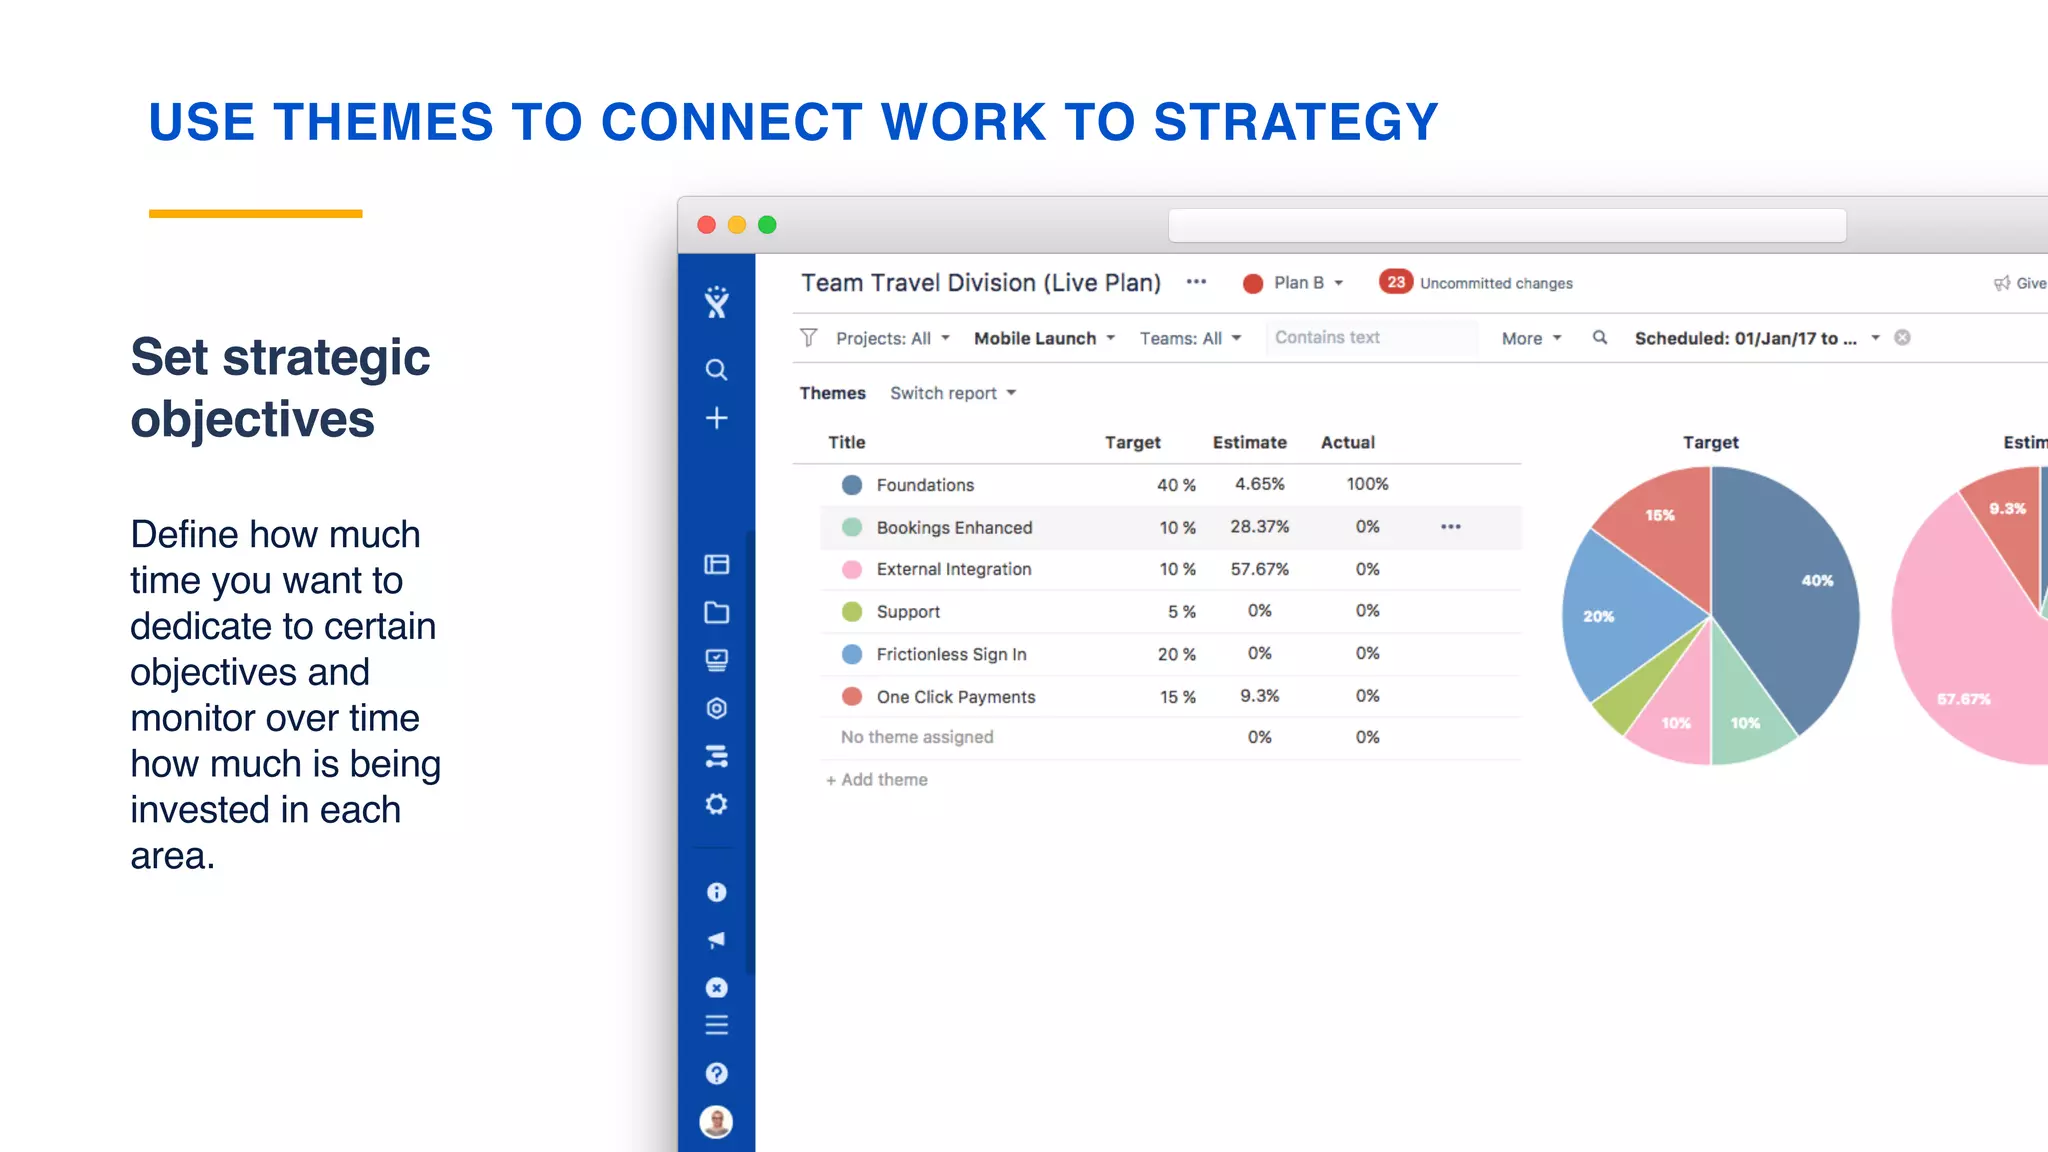The height and width of the screenshot is (1152, 2048).
Task: Click Add theme link
Action: coord(877,779)
